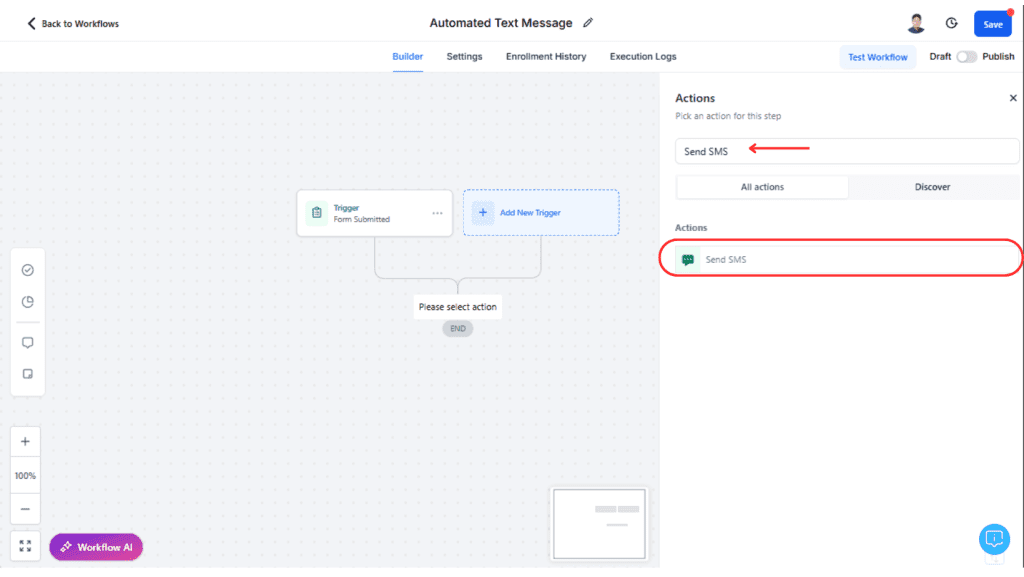Select the checkmark goals icon in left sidebar
Image resolution: width=1024 pixels, height=577 pixels.
click(27, 270)
